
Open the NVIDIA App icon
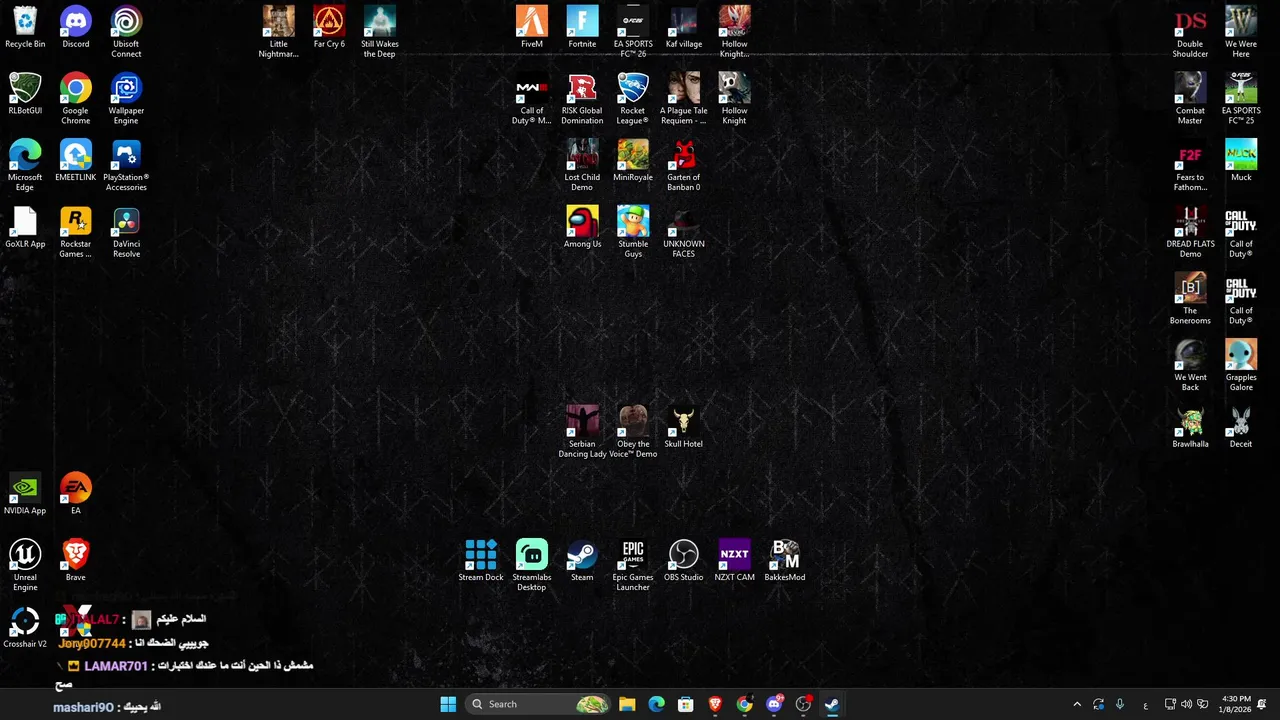pyautogui.click(x=25, y=494)
